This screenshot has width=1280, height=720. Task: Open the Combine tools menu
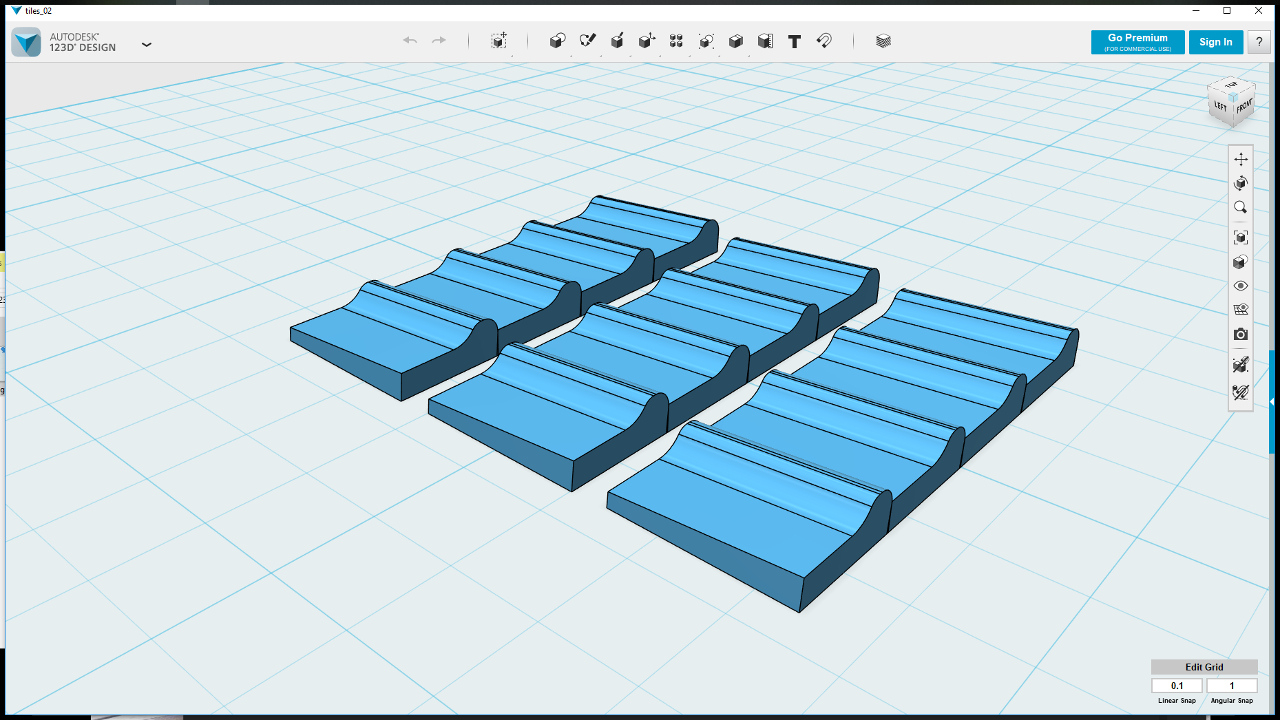(736, 41)
